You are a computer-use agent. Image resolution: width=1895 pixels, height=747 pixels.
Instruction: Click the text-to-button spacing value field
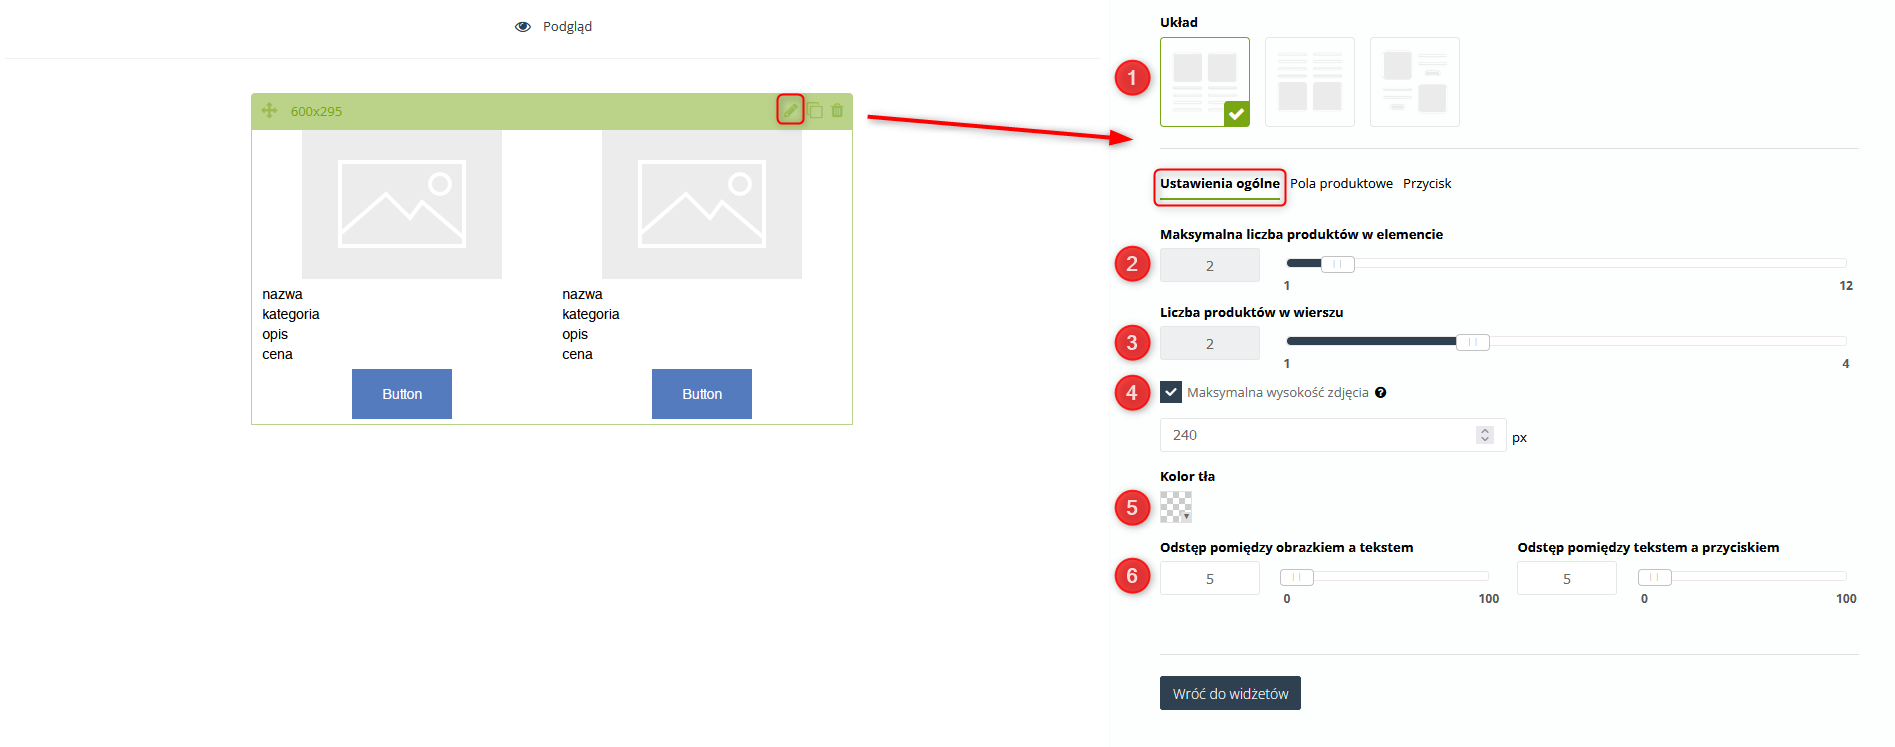click(x=1566, y=579)
